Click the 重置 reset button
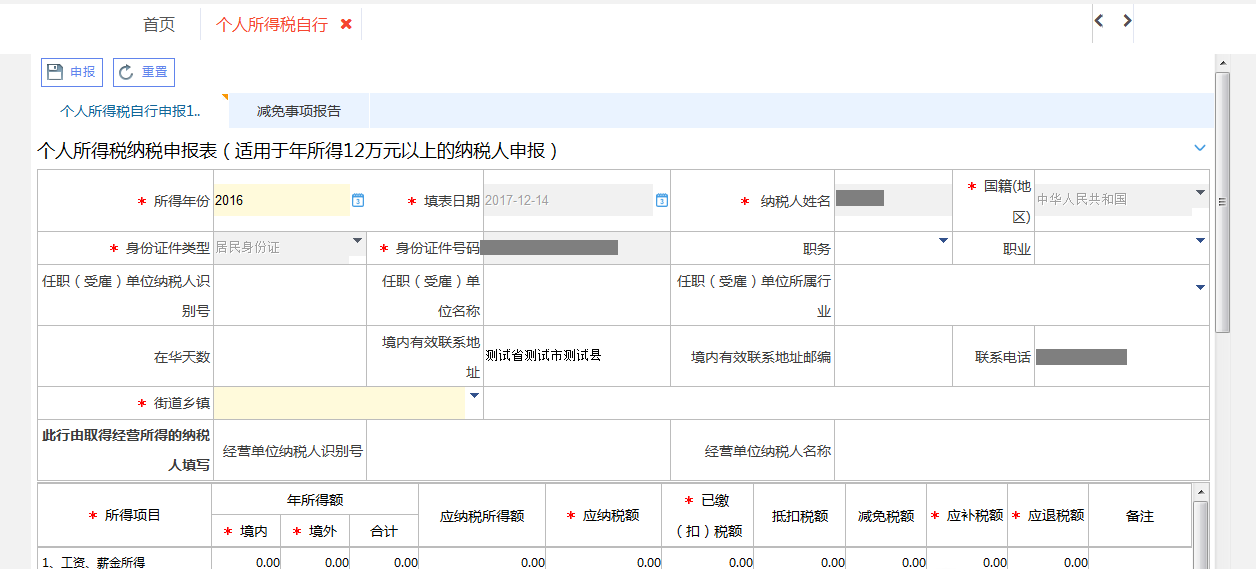Viewport: 1256px width, 569px height. point(144,72)
